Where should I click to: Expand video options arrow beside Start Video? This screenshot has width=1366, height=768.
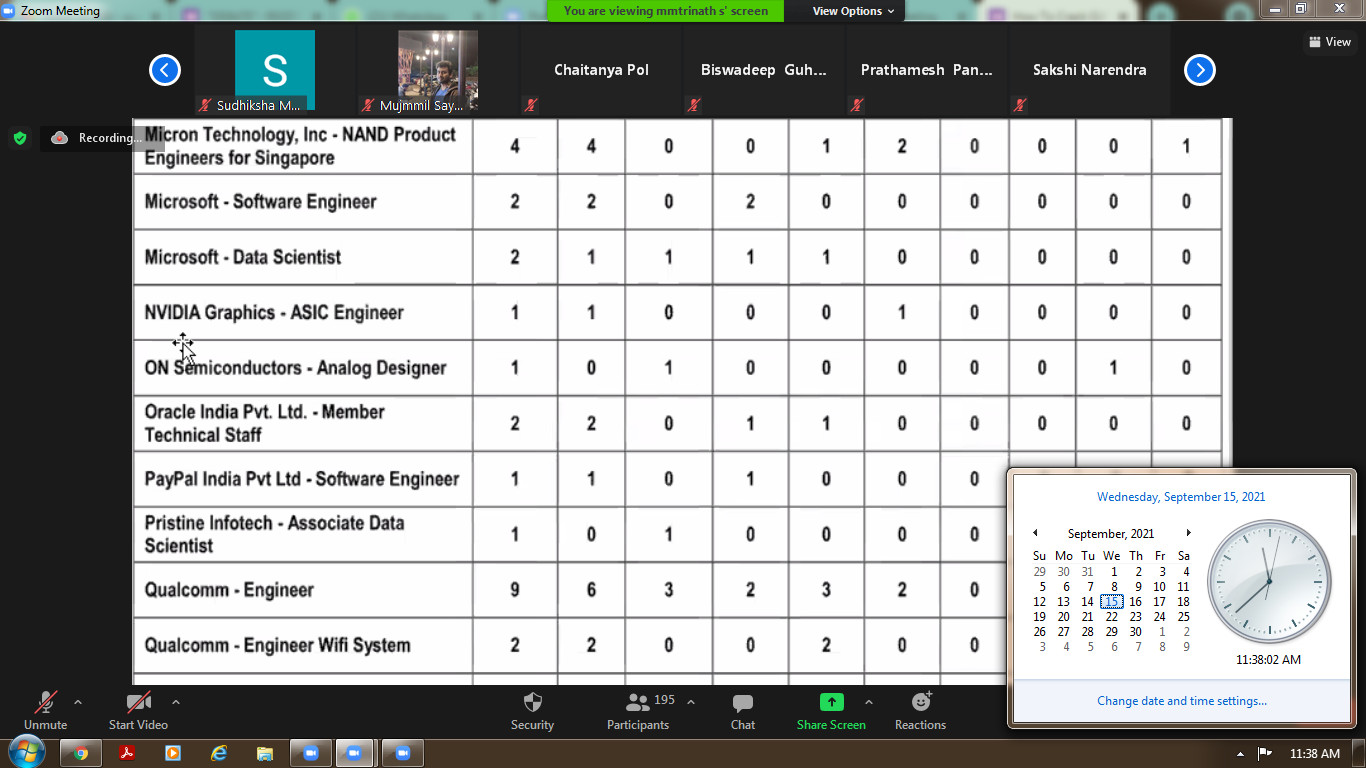176,702
